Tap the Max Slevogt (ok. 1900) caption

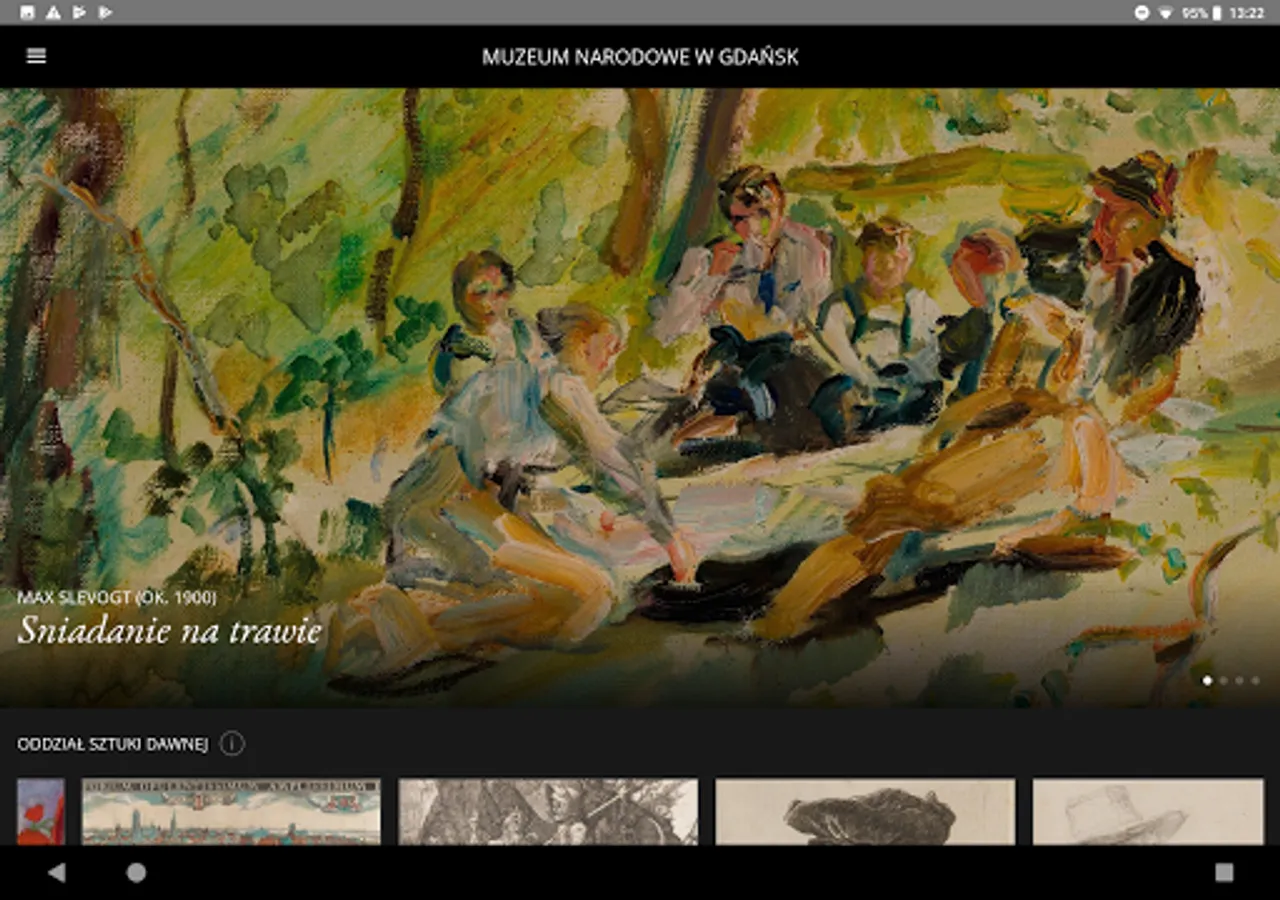(x=117, y=598)
